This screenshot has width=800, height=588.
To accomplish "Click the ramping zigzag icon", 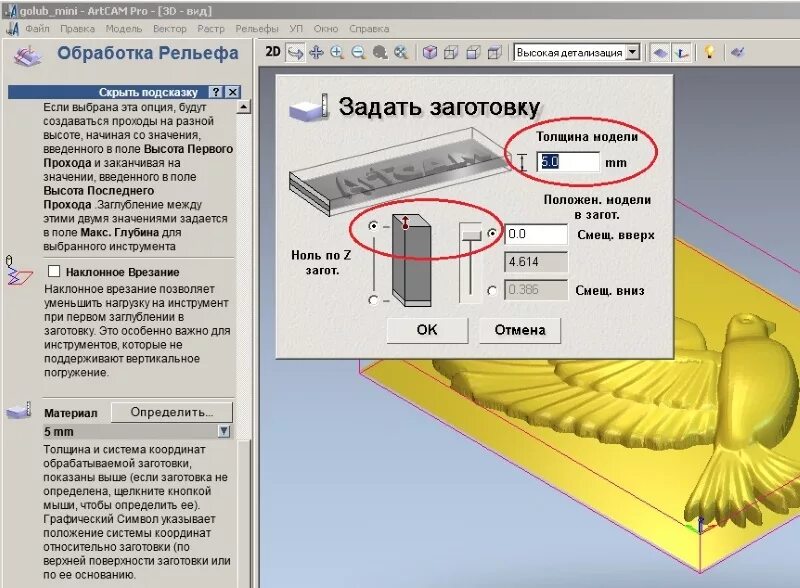I will click(x=18, y=272).
